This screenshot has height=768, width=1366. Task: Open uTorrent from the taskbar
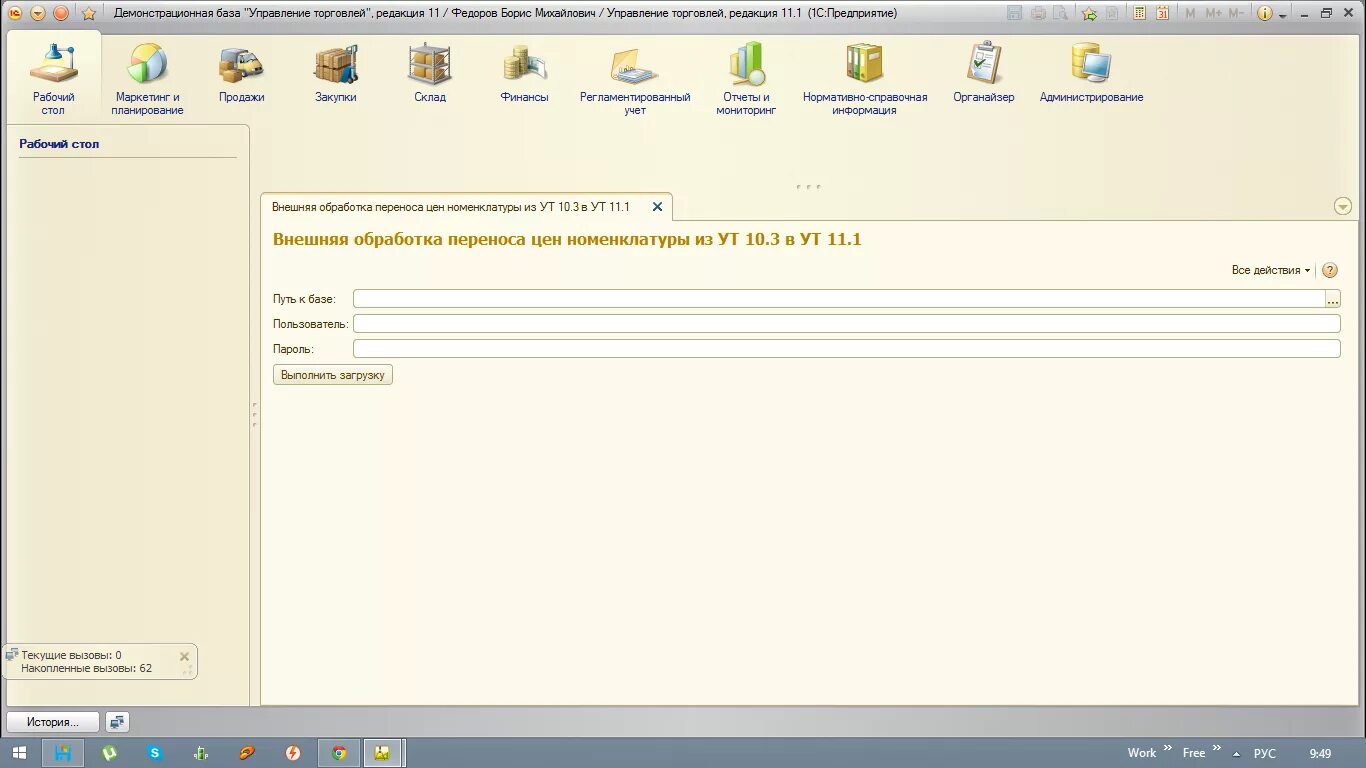click(x=109, y=753)
